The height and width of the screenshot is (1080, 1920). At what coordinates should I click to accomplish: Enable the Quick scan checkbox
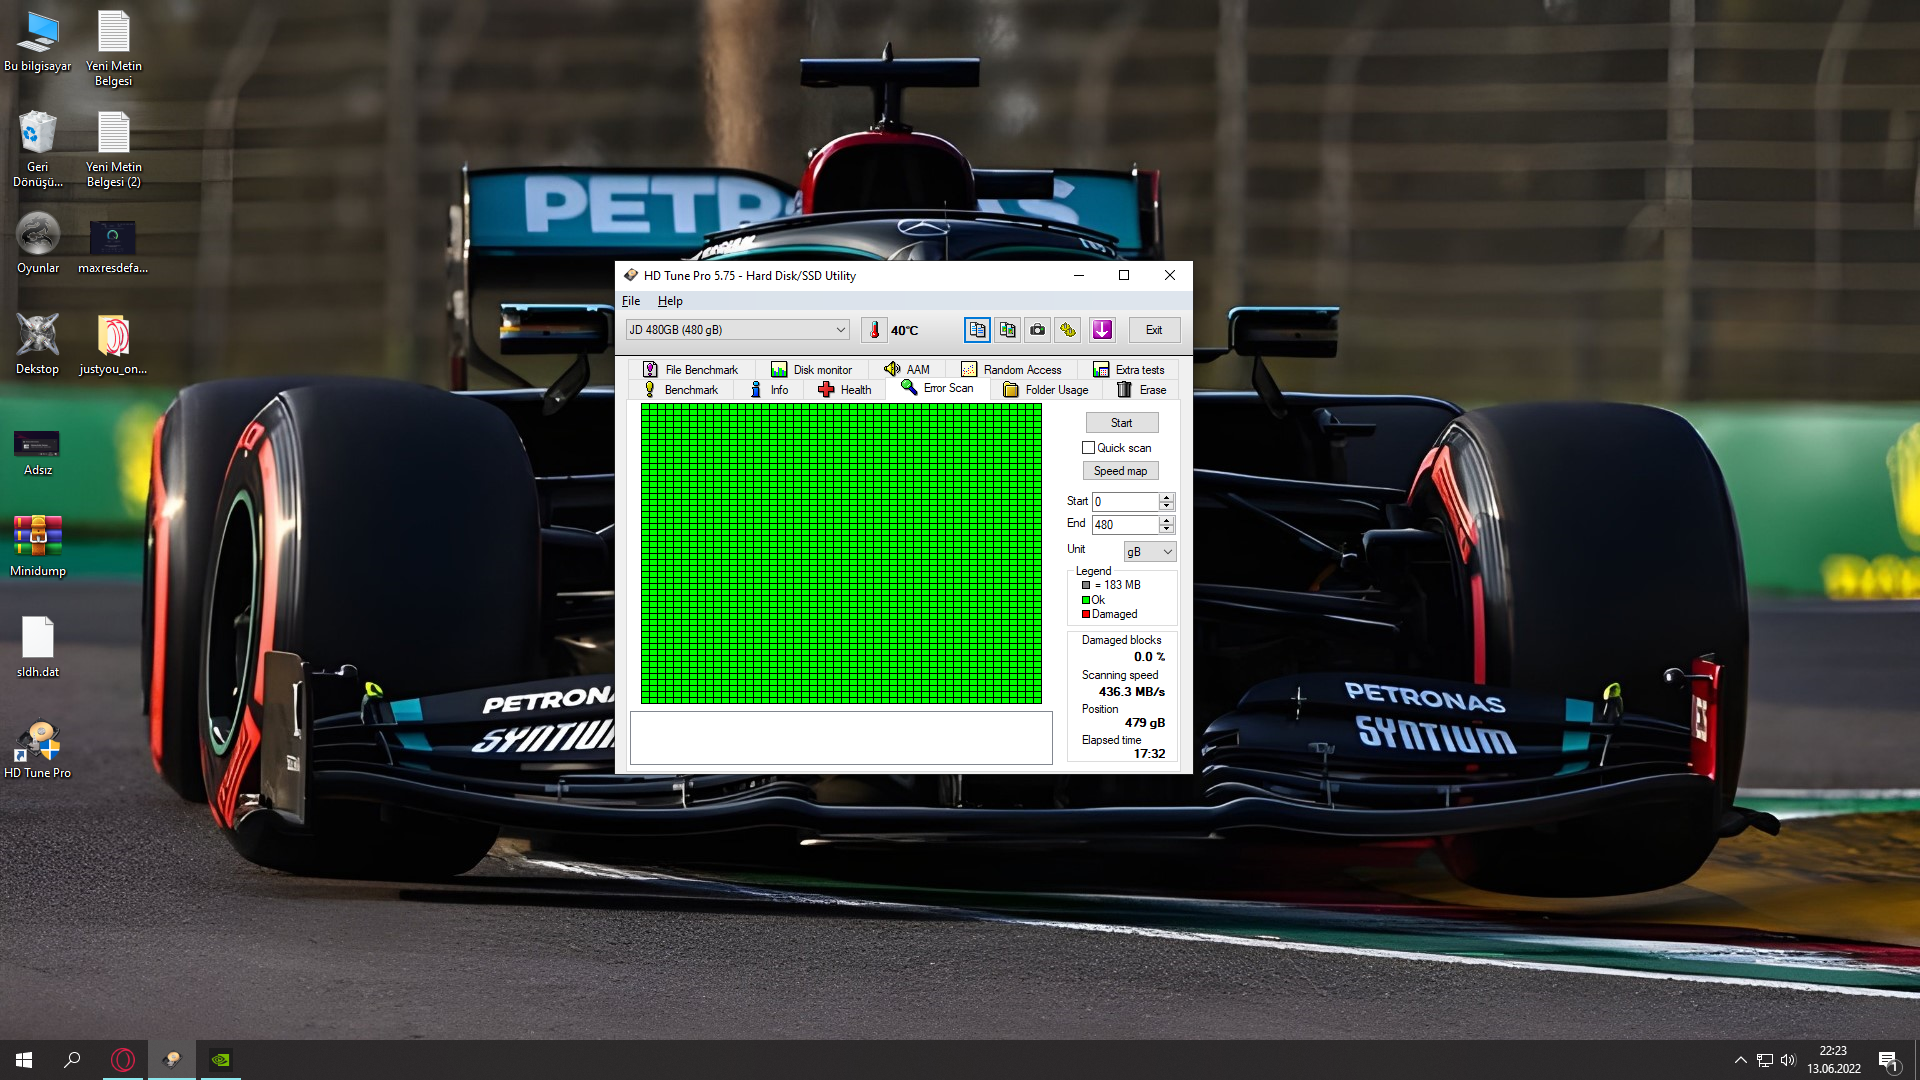coord(1089,448)
